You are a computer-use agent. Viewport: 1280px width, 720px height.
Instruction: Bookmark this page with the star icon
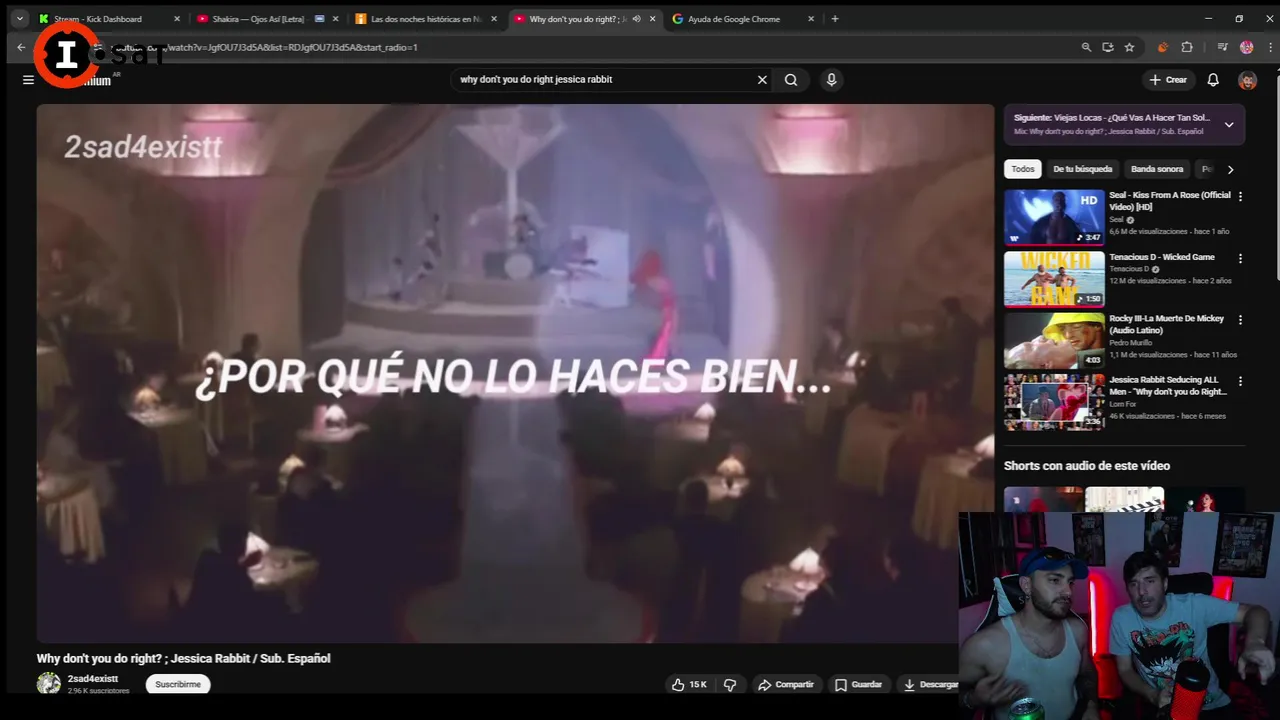[x=1129, y=47]
